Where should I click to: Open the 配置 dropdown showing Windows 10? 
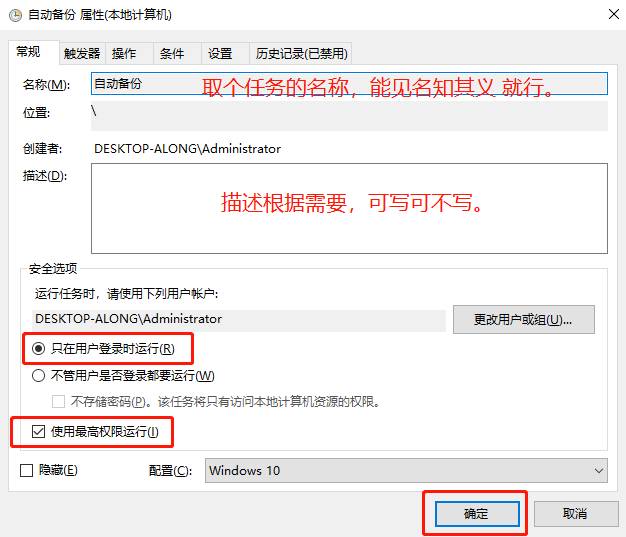(406, 470)
